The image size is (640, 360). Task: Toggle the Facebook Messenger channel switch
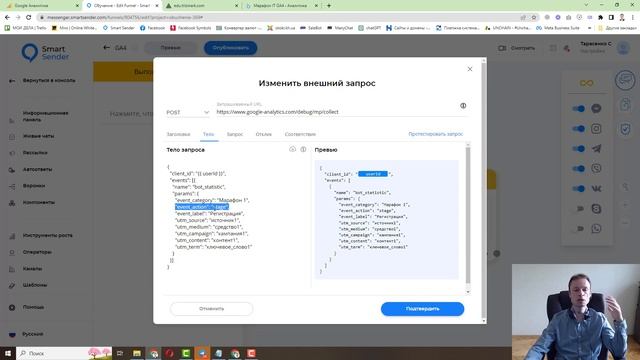[578, 109]
